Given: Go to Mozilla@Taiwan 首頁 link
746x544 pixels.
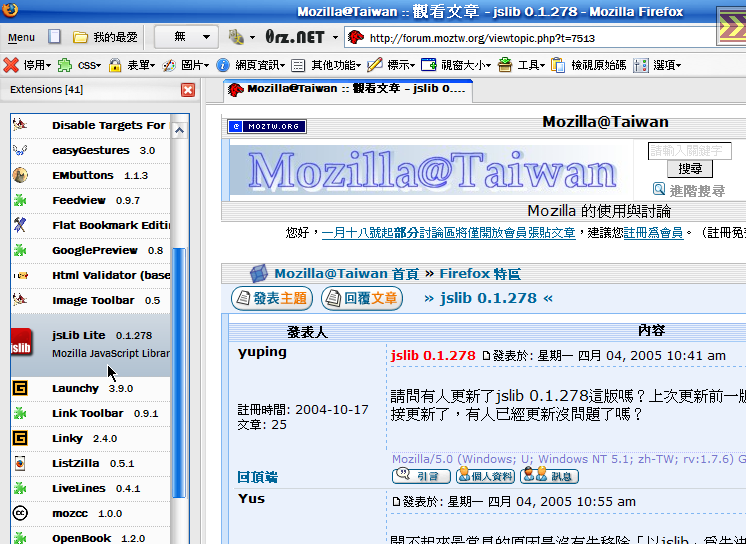Looking at the screenshot, I should point(346,274).
